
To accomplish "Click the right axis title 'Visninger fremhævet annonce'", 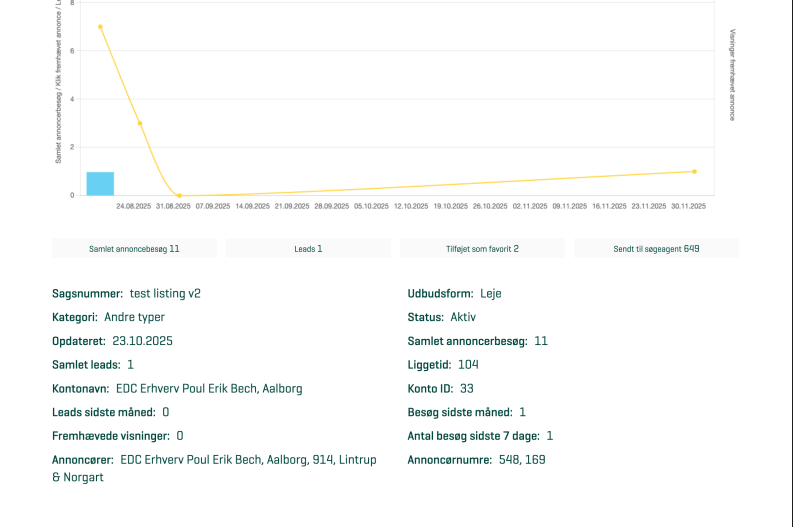I will (733, 75).
